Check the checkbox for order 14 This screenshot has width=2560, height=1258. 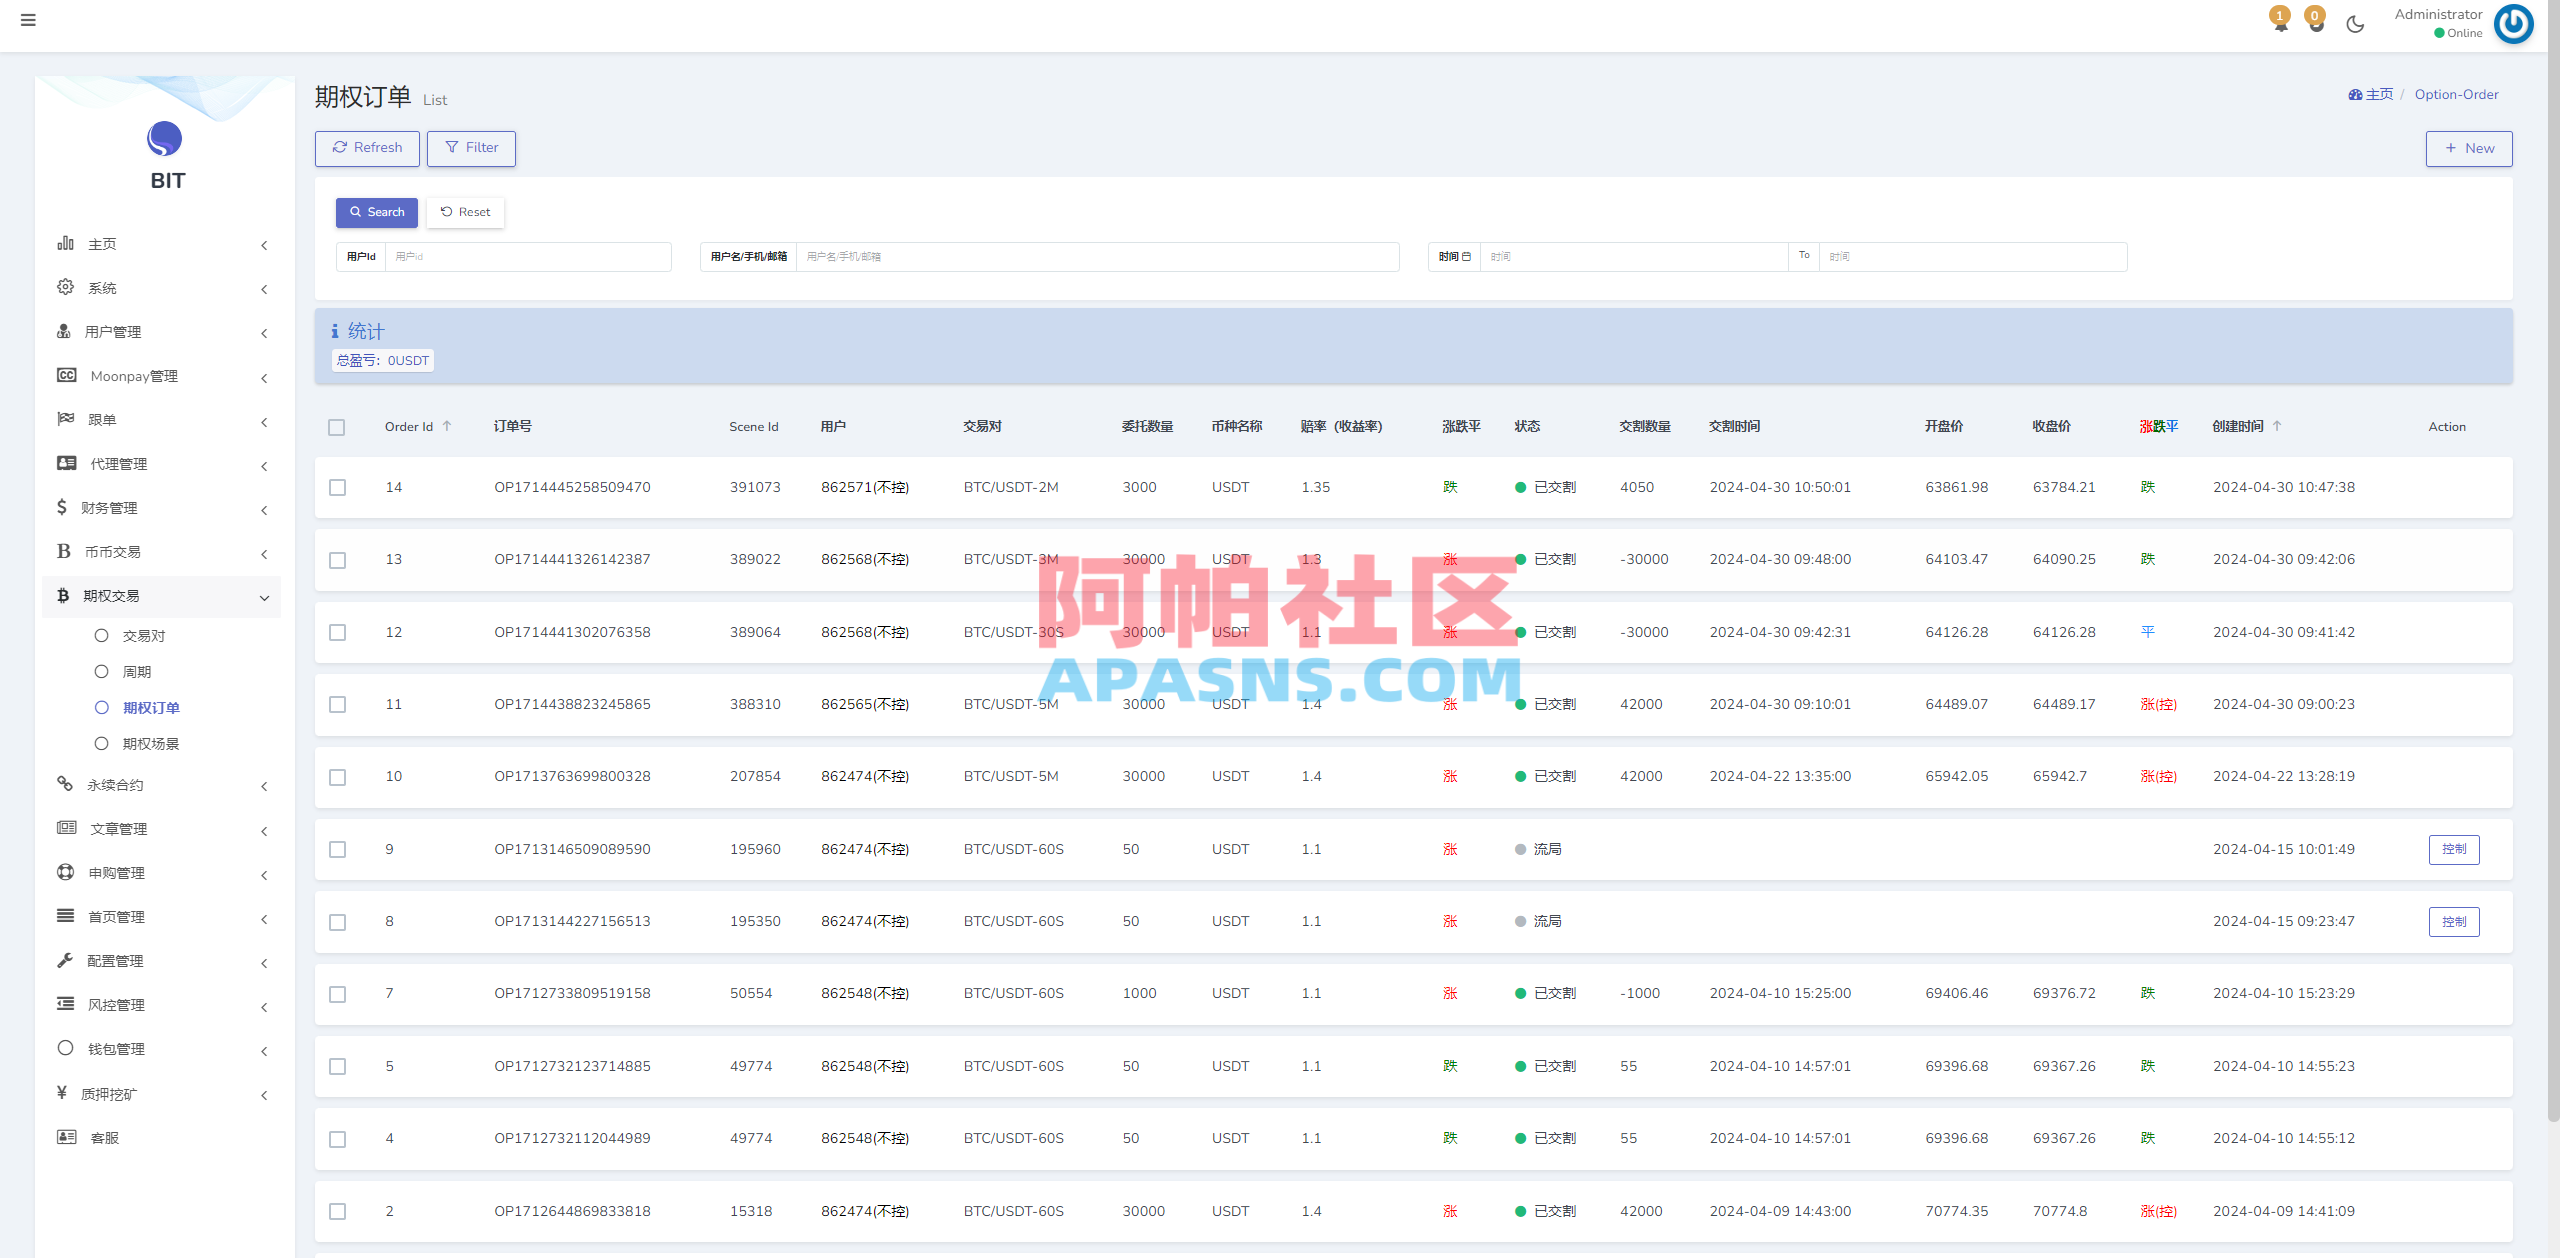click(337, 487)
